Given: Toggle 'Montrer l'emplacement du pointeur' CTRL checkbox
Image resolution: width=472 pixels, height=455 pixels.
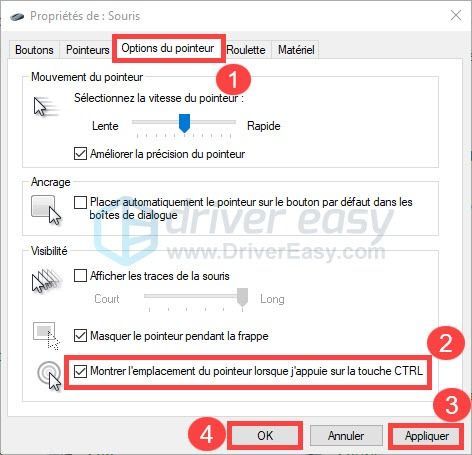Looking at the screenshot, I should click(80, 371).
